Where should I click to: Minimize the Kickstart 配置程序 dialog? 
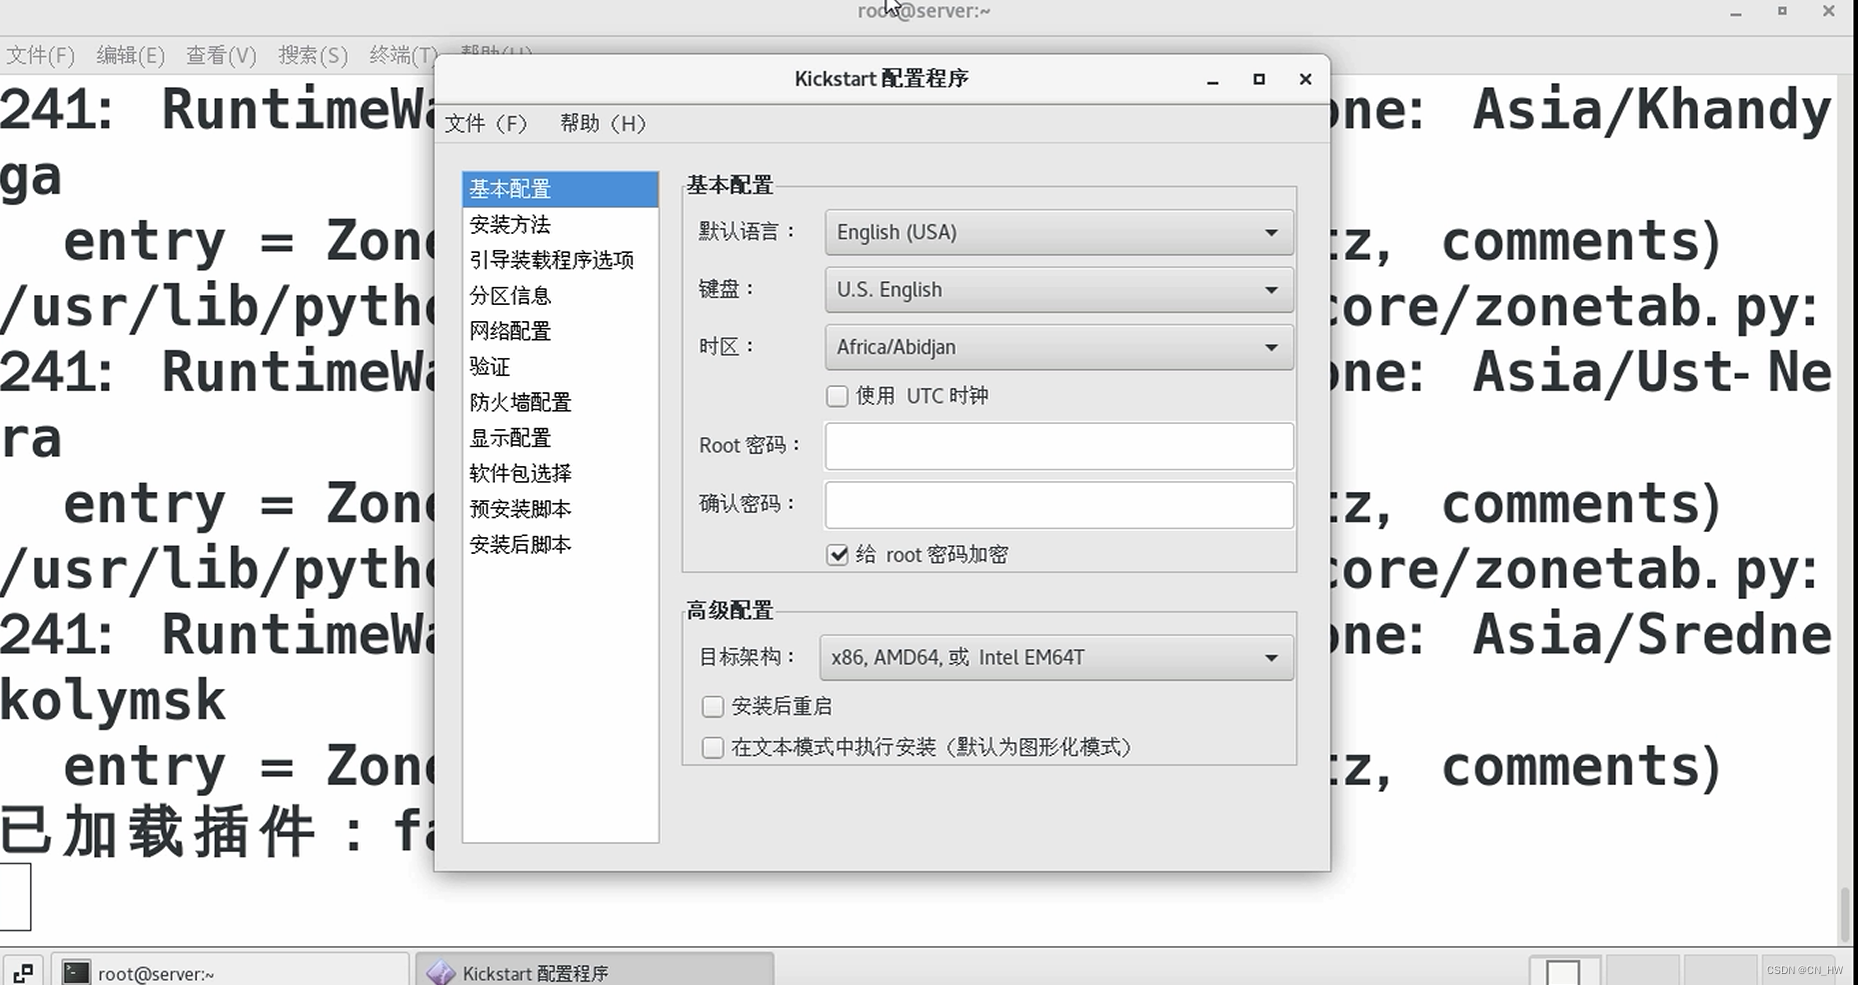tap(1213, 79)
